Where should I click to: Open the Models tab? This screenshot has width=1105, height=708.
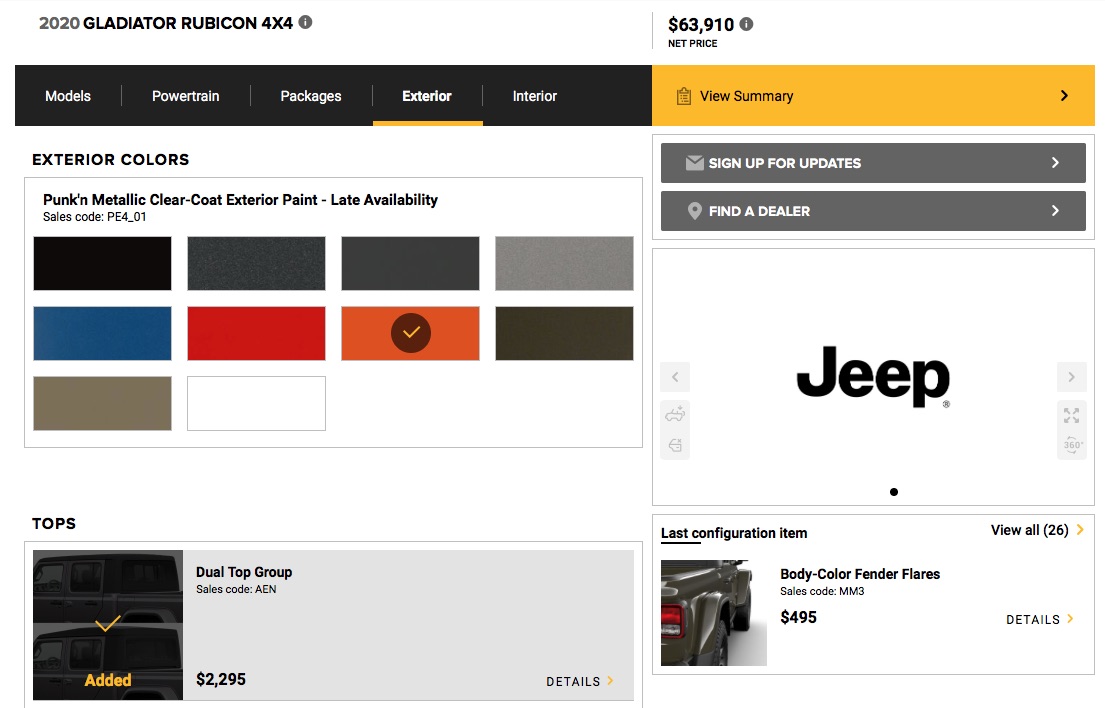68,96
